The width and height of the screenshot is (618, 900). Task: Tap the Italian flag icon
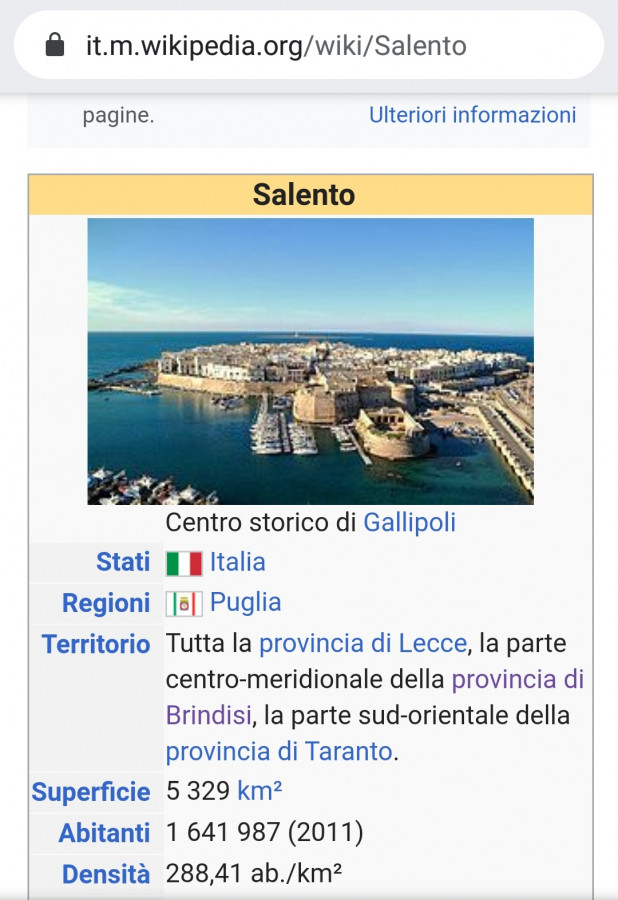pos(184,563)
